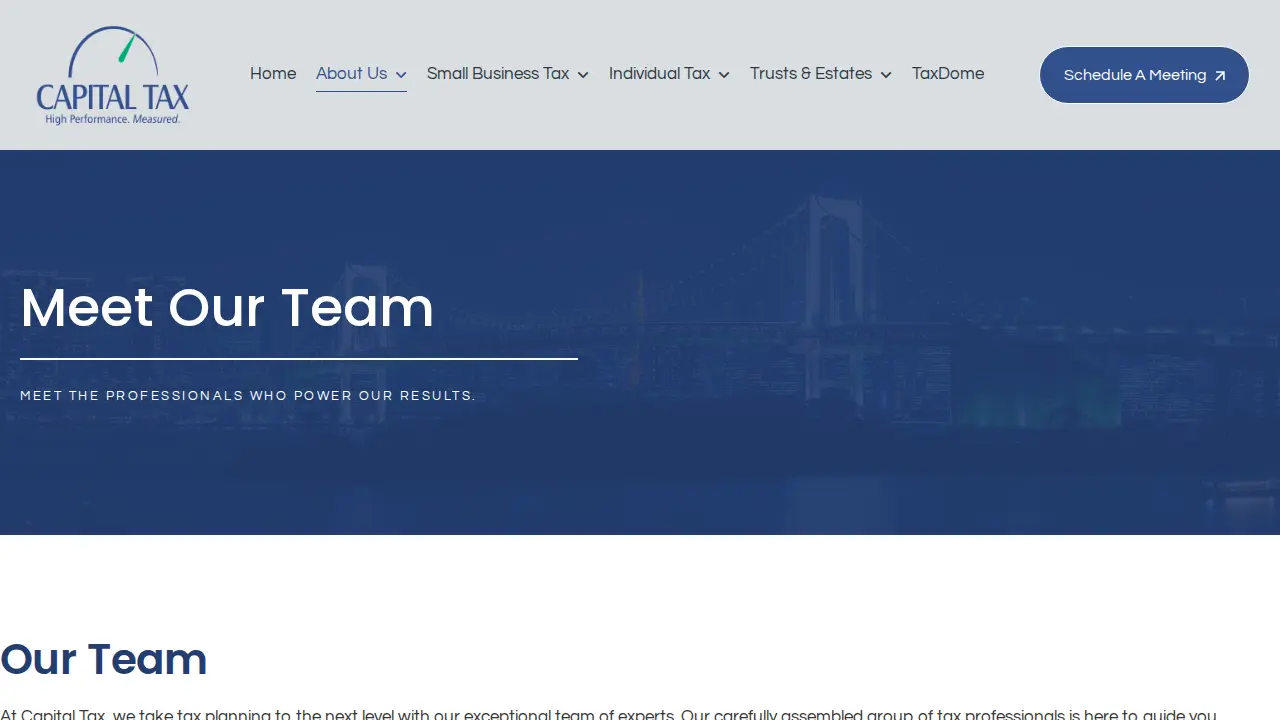Viewport: 1280px width, 720px height.
Task: Click the Capital Tax logo
Action: pos(113,75)
